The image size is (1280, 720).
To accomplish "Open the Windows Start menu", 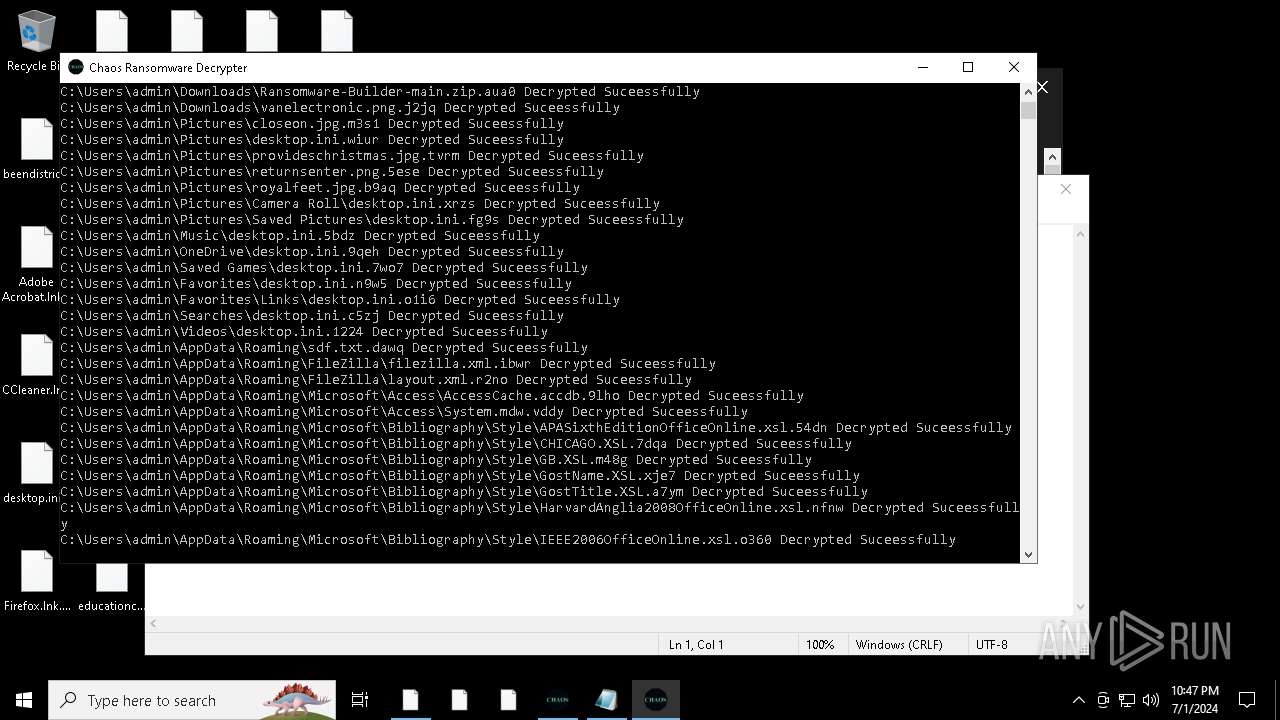I will pyautogui.click(x=24, y=700).
